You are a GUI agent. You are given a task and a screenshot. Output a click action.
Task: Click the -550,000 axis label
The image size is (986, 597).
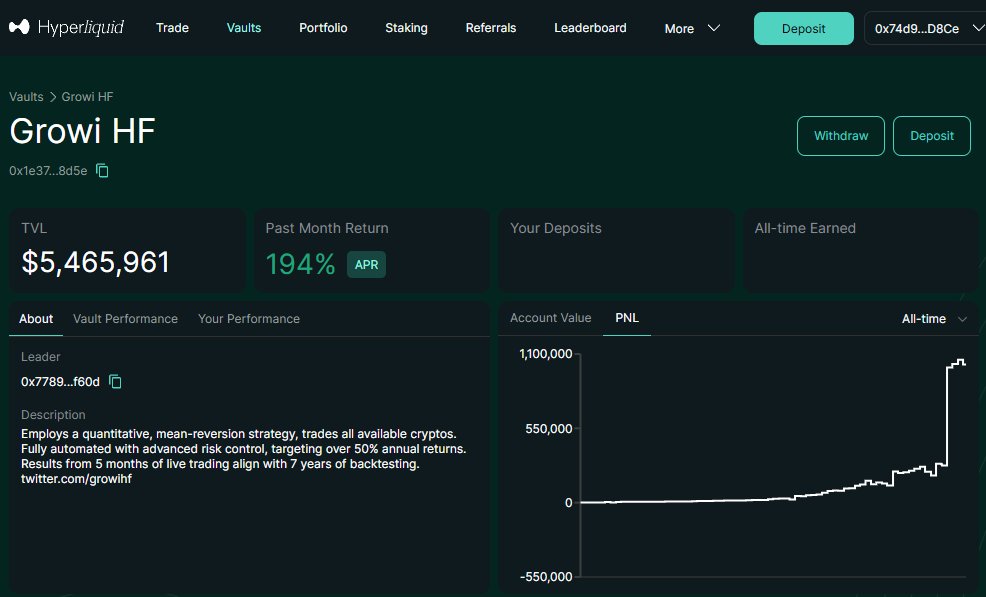[x=546, y=576]
